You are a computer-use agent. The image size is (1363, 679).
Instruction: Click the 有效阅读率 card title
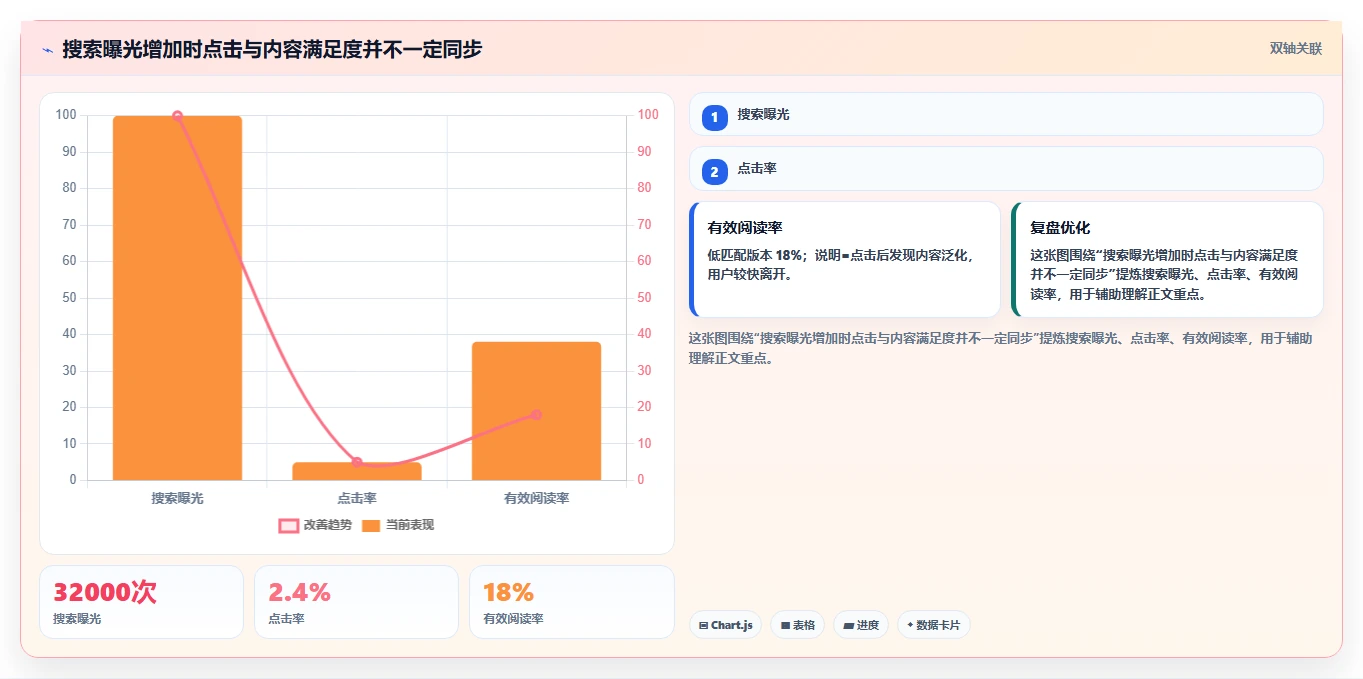[x=744, y=228]
